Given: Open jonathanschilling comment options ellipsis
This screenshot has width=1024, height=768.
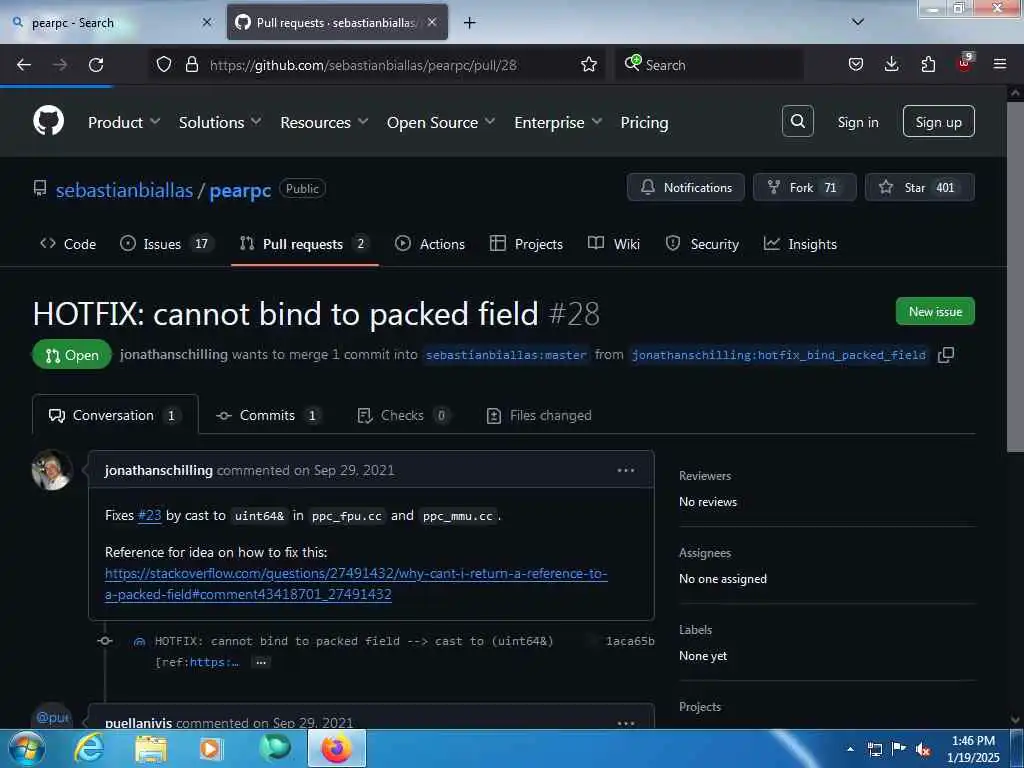Looking at the screenshot, I should click(x=626, y=470).
